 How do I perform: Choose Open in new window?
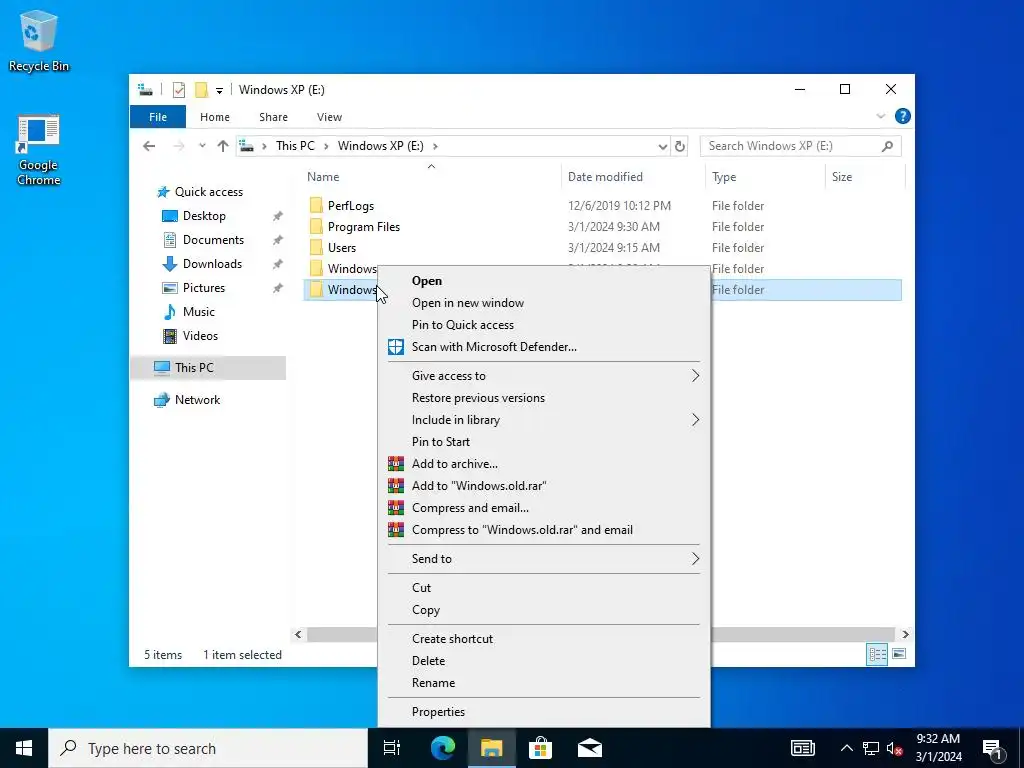coord(543,303)
